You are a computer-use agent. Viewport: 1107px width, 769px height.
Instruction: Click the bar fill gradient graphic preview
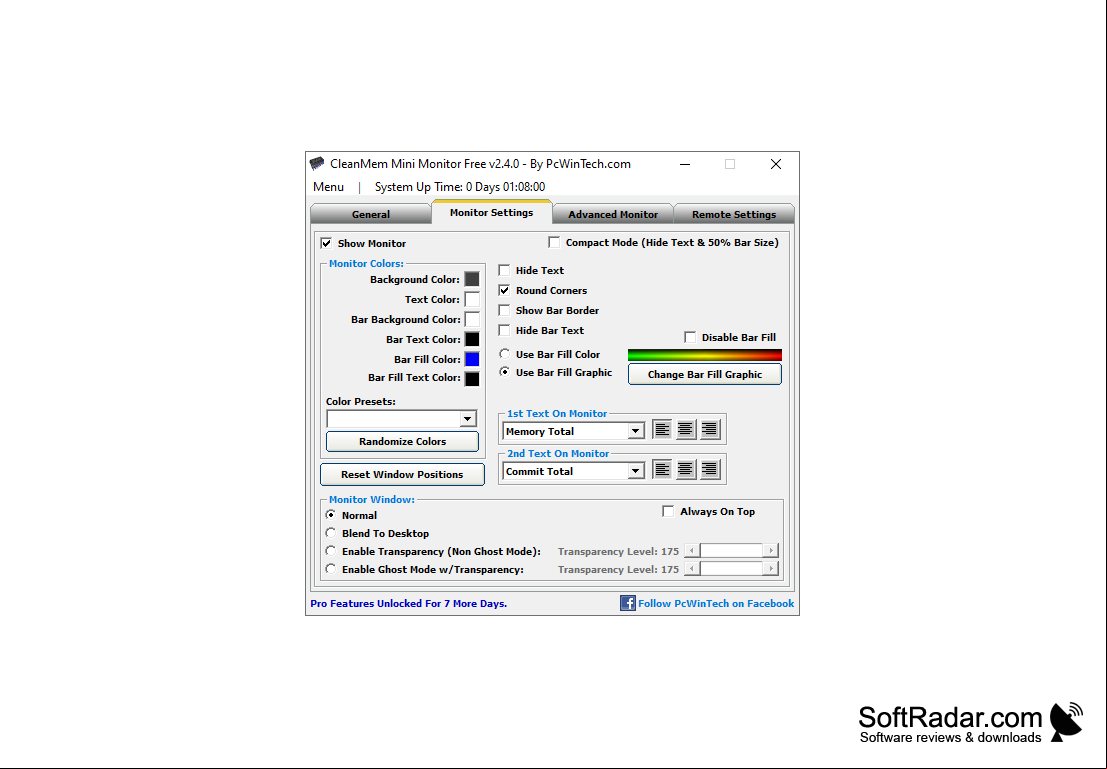pos(705,354)
